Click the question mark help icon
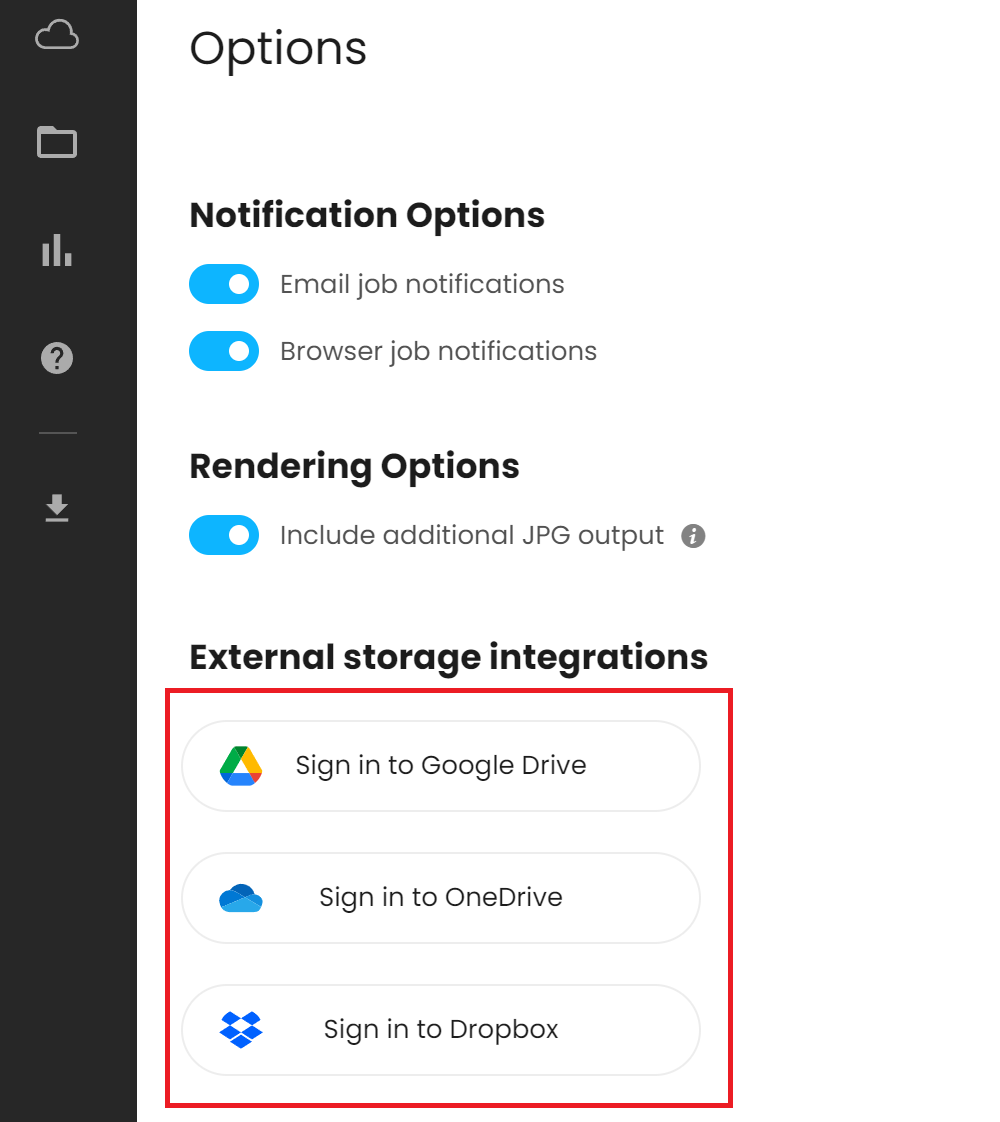The image size is (1000, 1122). [x=57, y=358]
